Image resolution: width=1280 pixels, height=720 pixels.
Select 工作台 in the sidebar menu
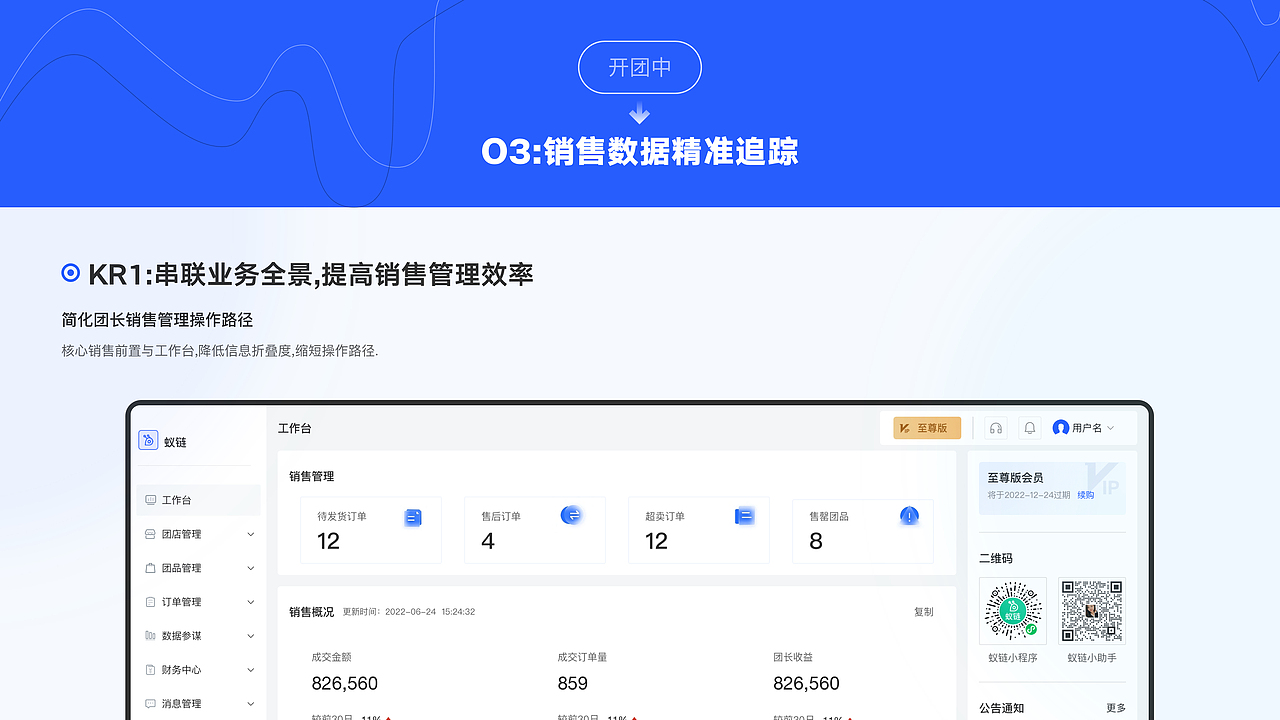point(198,500)
